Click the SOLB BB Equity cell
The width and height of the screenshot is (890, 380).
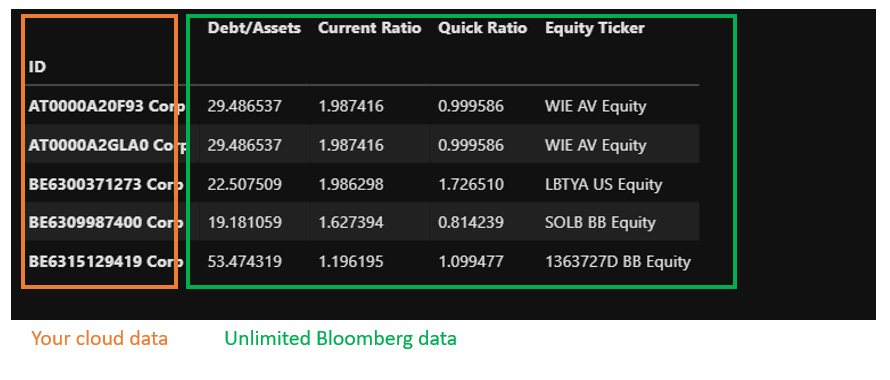[600, 223]
